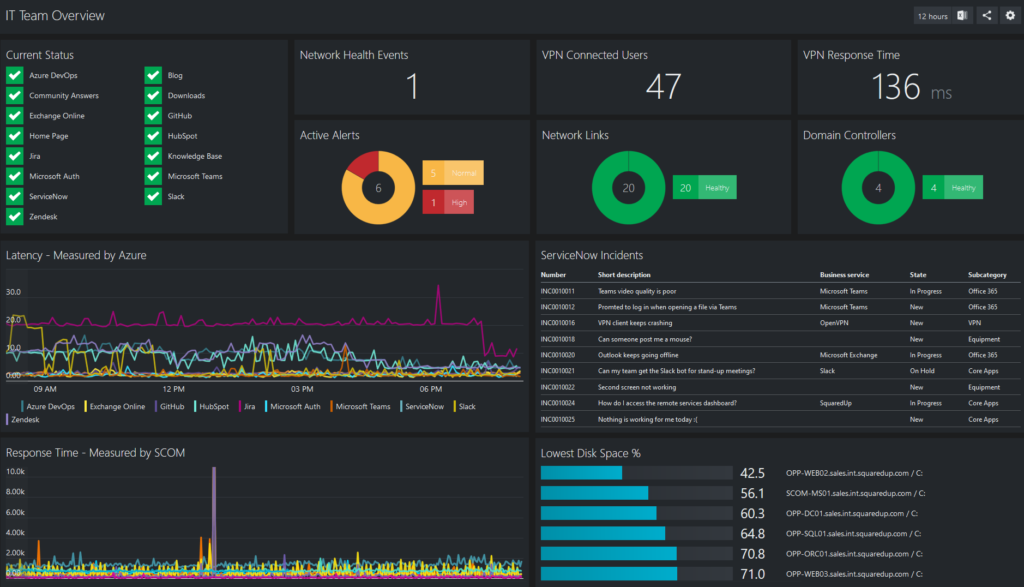Screen dimensions: 1024x587
Task: Click the green check icon beside Community Answers
Action: coord(14,95)
